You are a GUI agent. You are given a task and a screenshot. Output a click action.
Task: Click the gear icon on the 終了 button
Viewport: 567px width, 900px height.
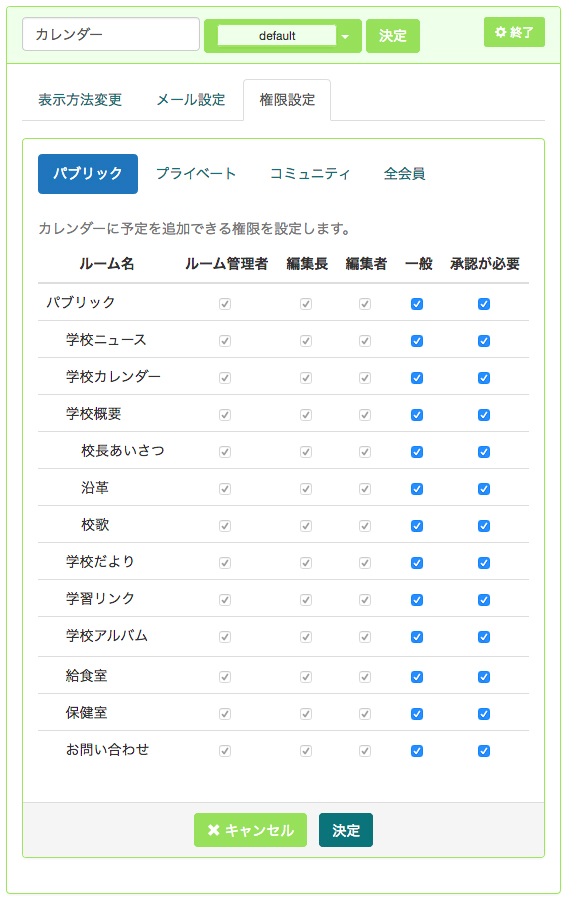[x=500, y=32]
